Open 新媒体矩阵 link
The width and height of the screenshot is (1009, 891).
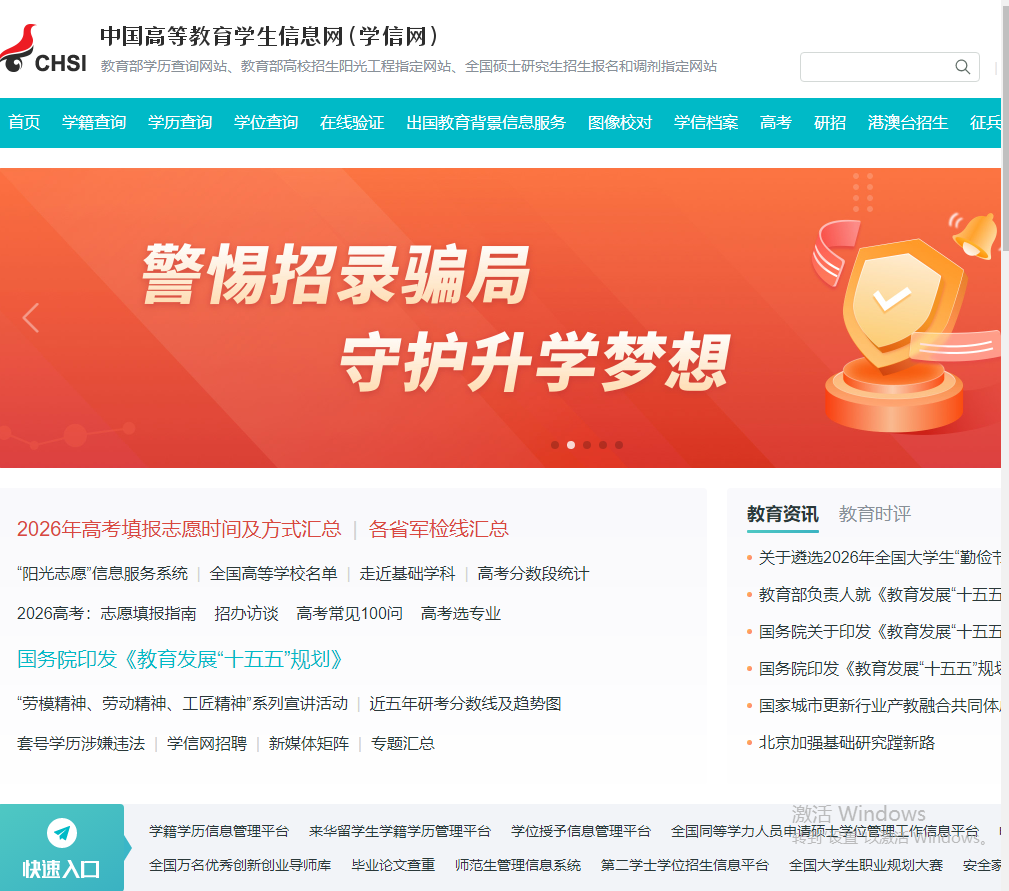(x=309, y=743)
